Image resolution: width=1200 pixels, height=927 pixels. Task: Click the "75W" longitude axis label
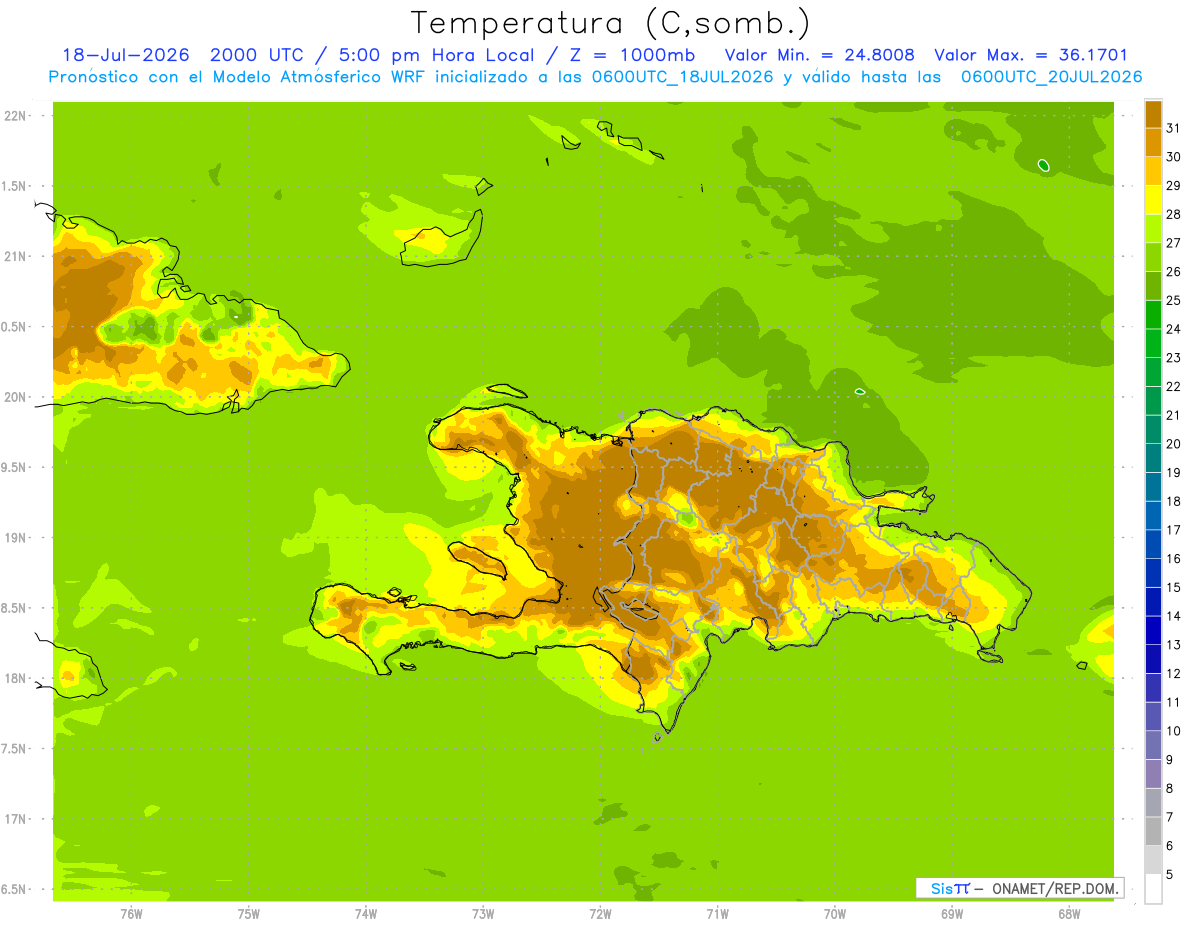(x=248, y=913)
